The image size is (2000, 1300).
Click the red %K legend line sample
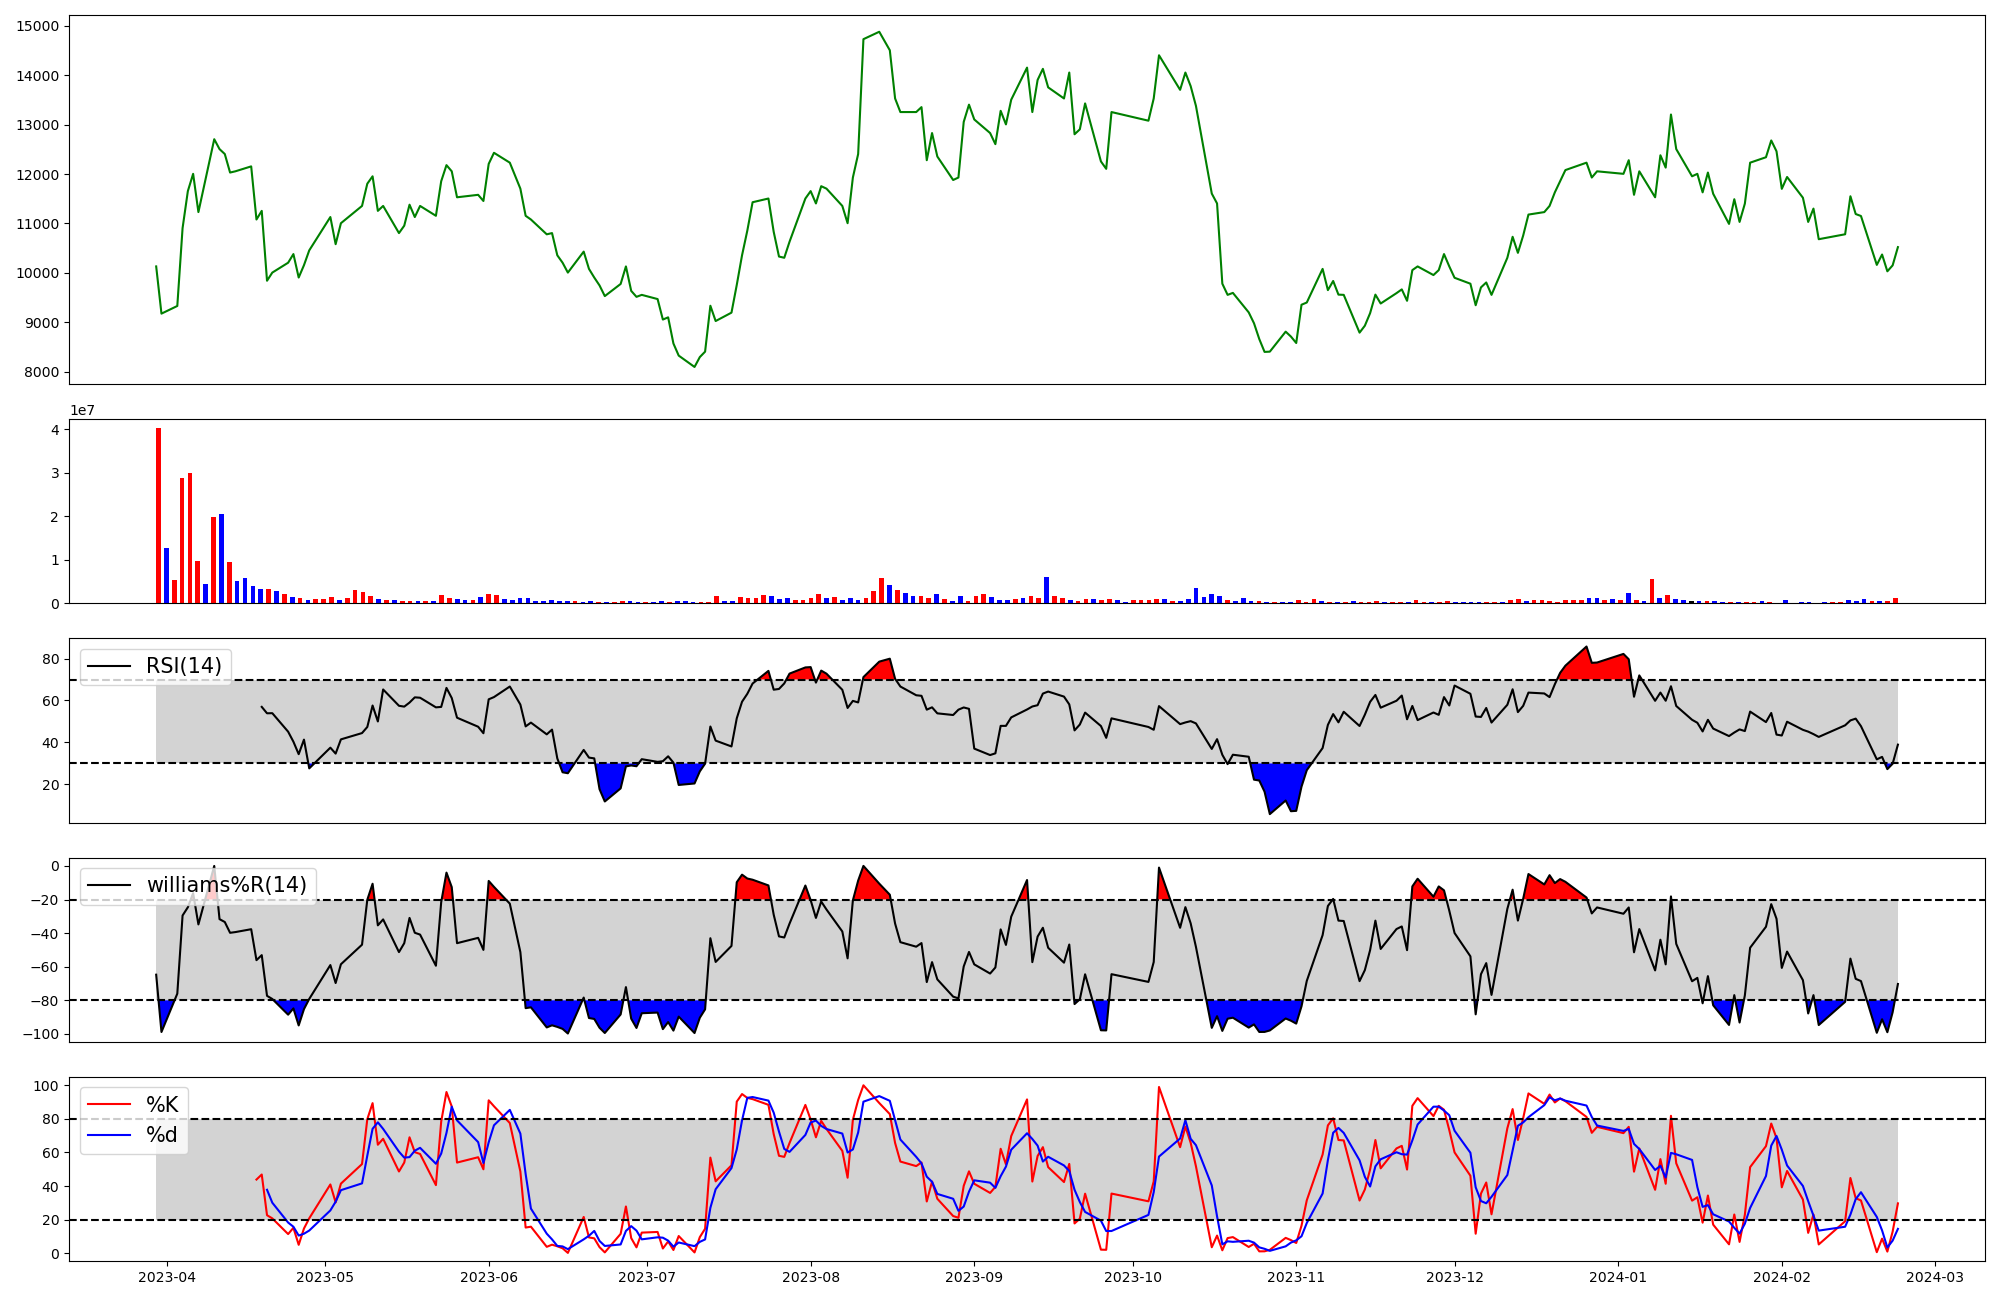109,1104
